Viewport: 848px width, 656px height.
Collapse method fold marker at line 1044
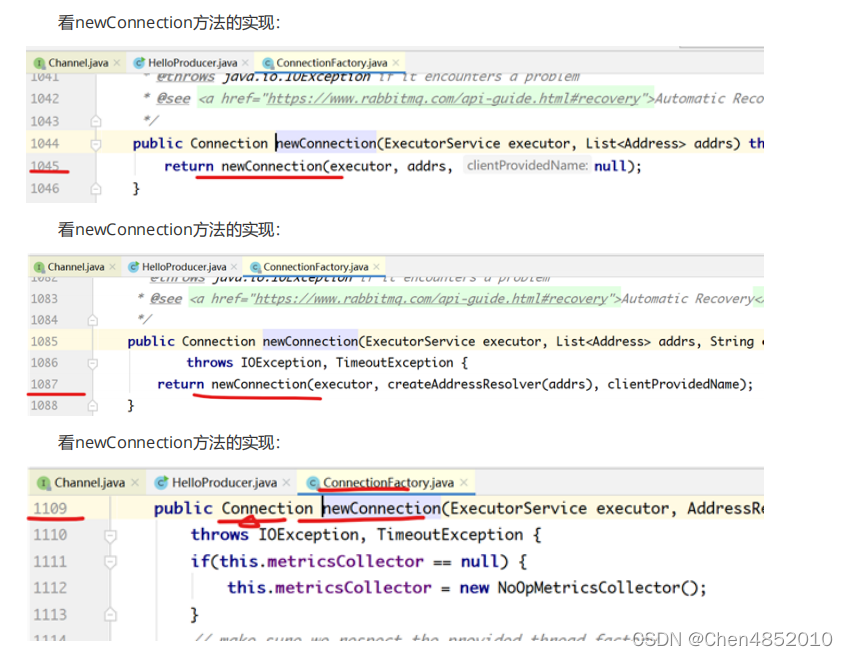(x=96, y=144)
